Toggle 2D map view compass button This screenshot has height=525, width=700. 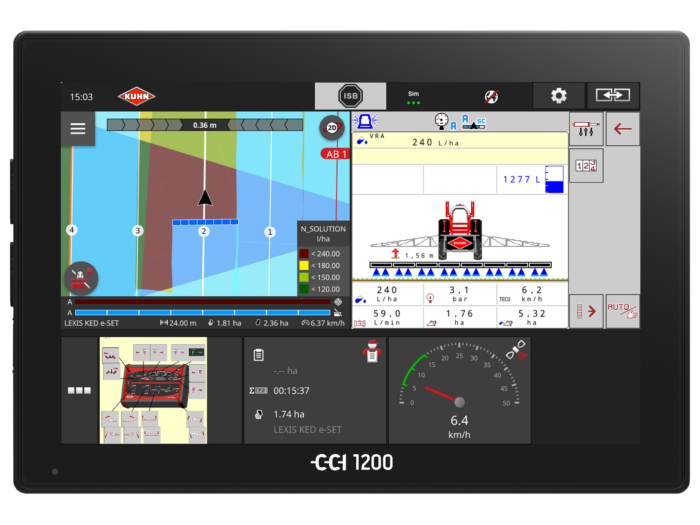point(332,128)
